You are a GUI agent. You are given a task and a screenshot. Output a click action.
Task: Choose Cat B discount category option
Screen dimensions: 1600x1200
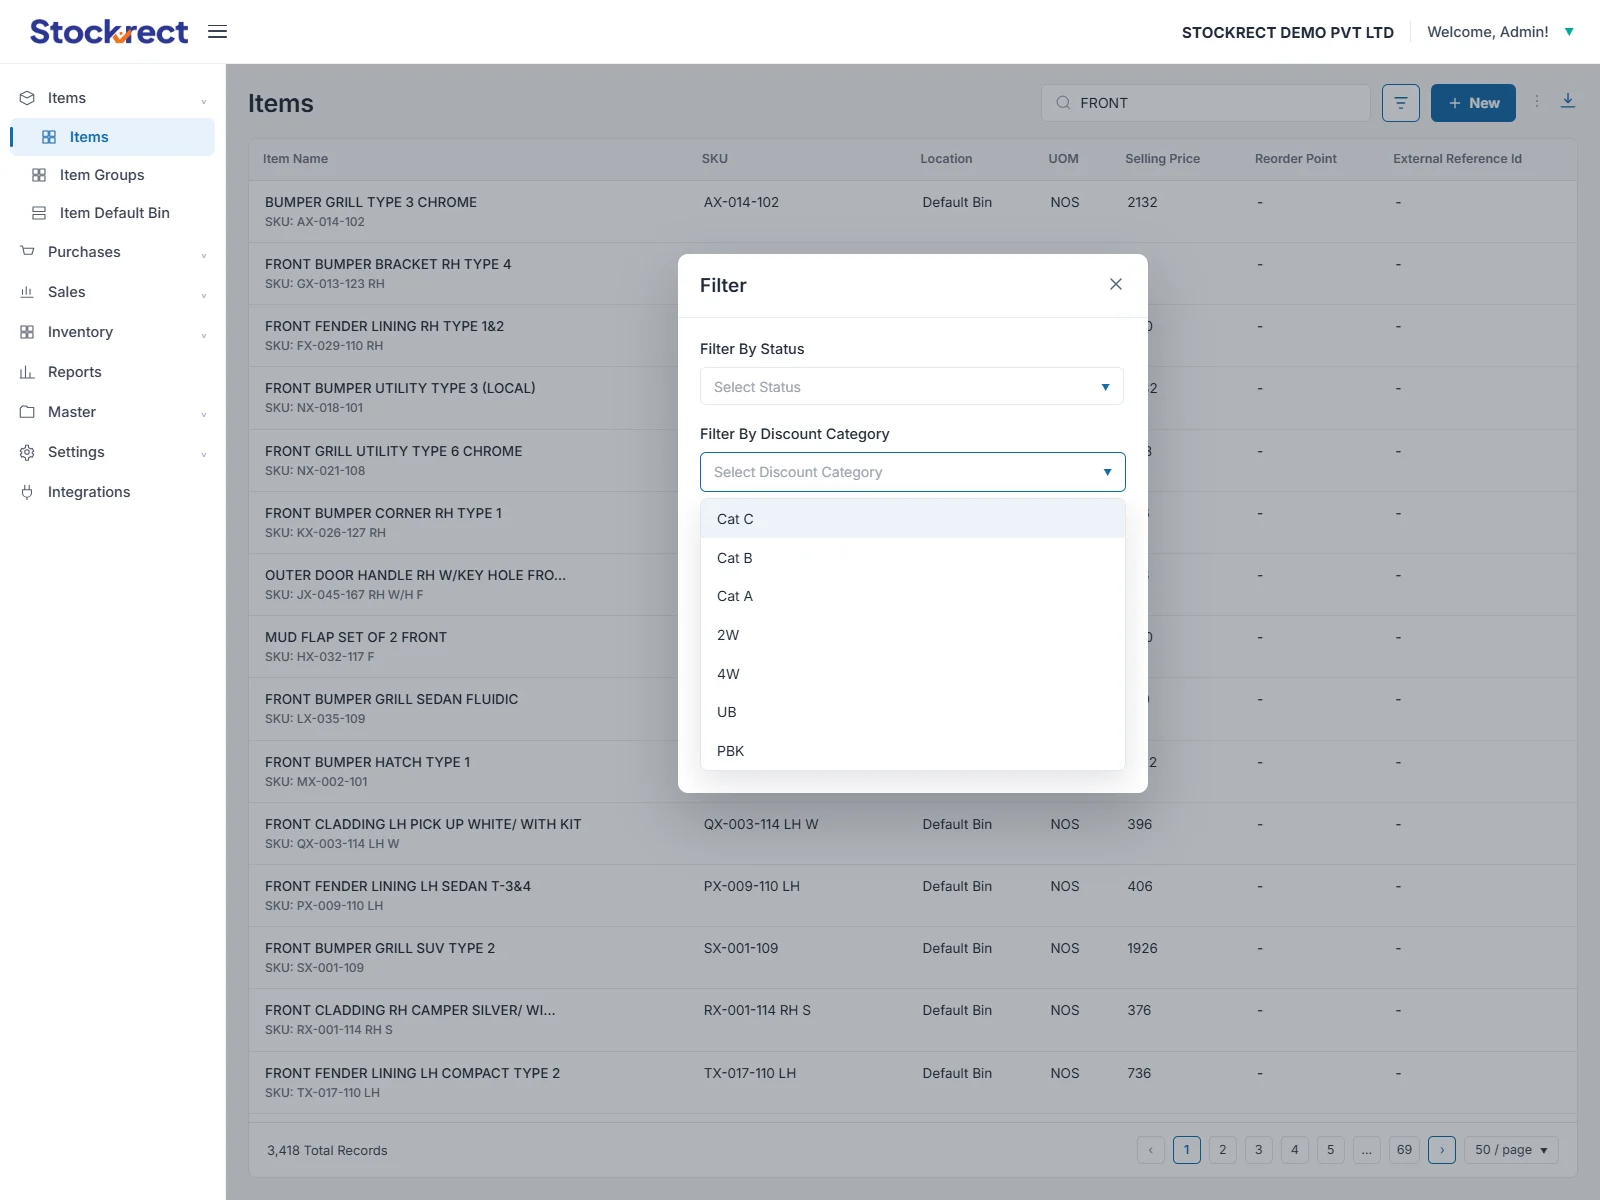(912, 558)
